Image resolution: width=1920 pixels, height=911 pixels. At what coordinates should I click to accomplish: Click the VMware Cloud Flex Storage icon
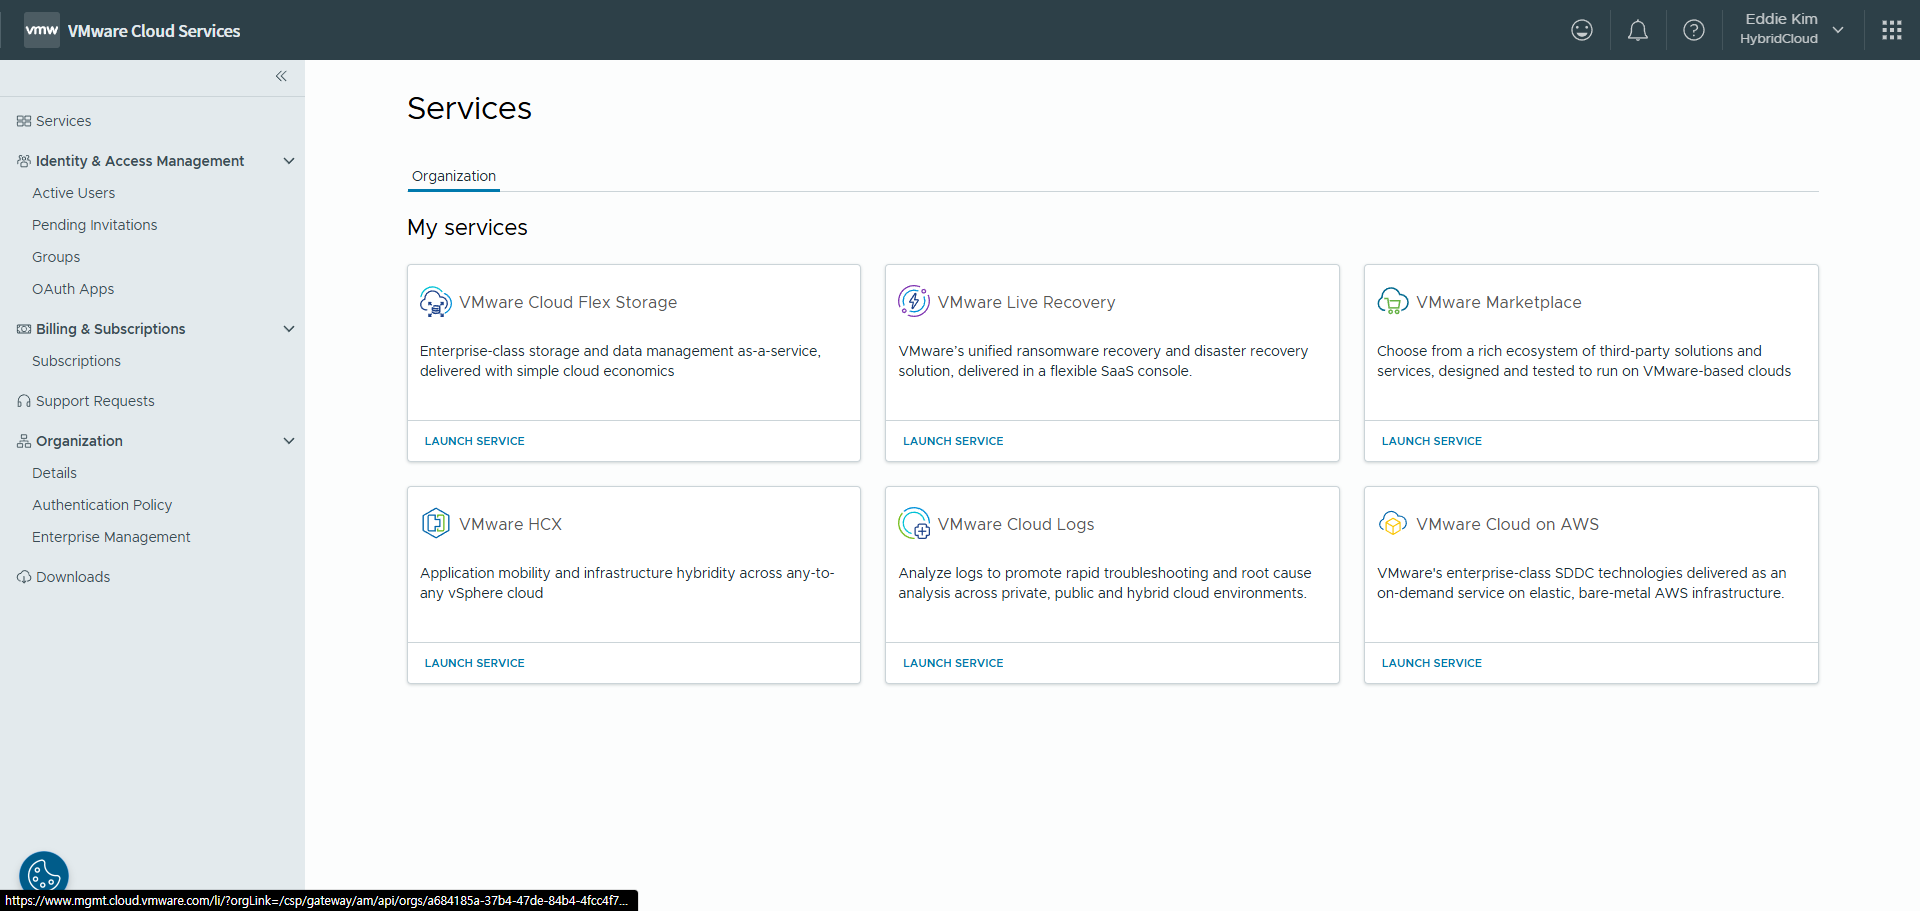[435, 302]
